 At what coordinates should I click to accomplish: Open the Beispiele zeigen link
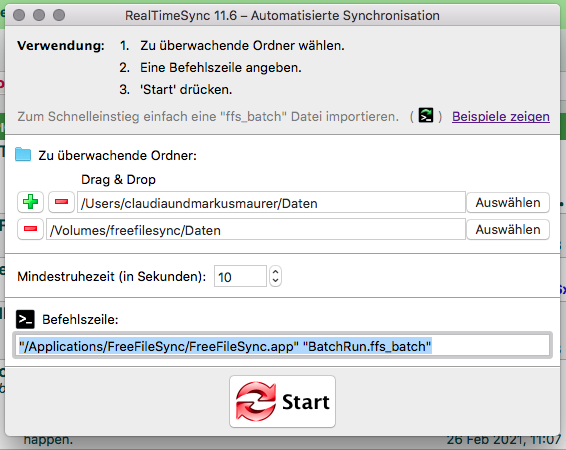(x=501, y=117)
